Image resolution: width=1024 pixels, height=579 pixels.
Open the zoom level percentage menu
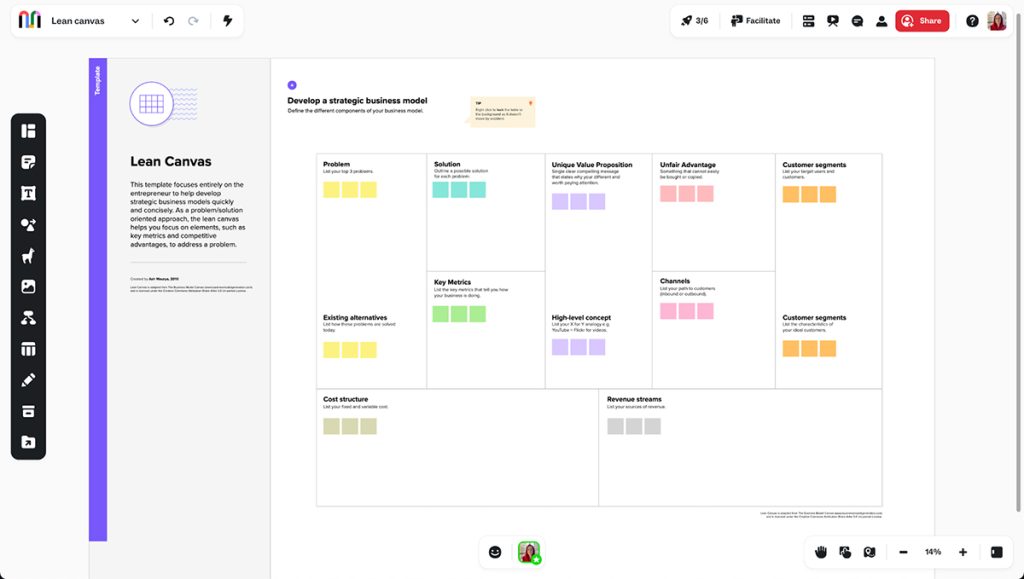tap(932, 551)
